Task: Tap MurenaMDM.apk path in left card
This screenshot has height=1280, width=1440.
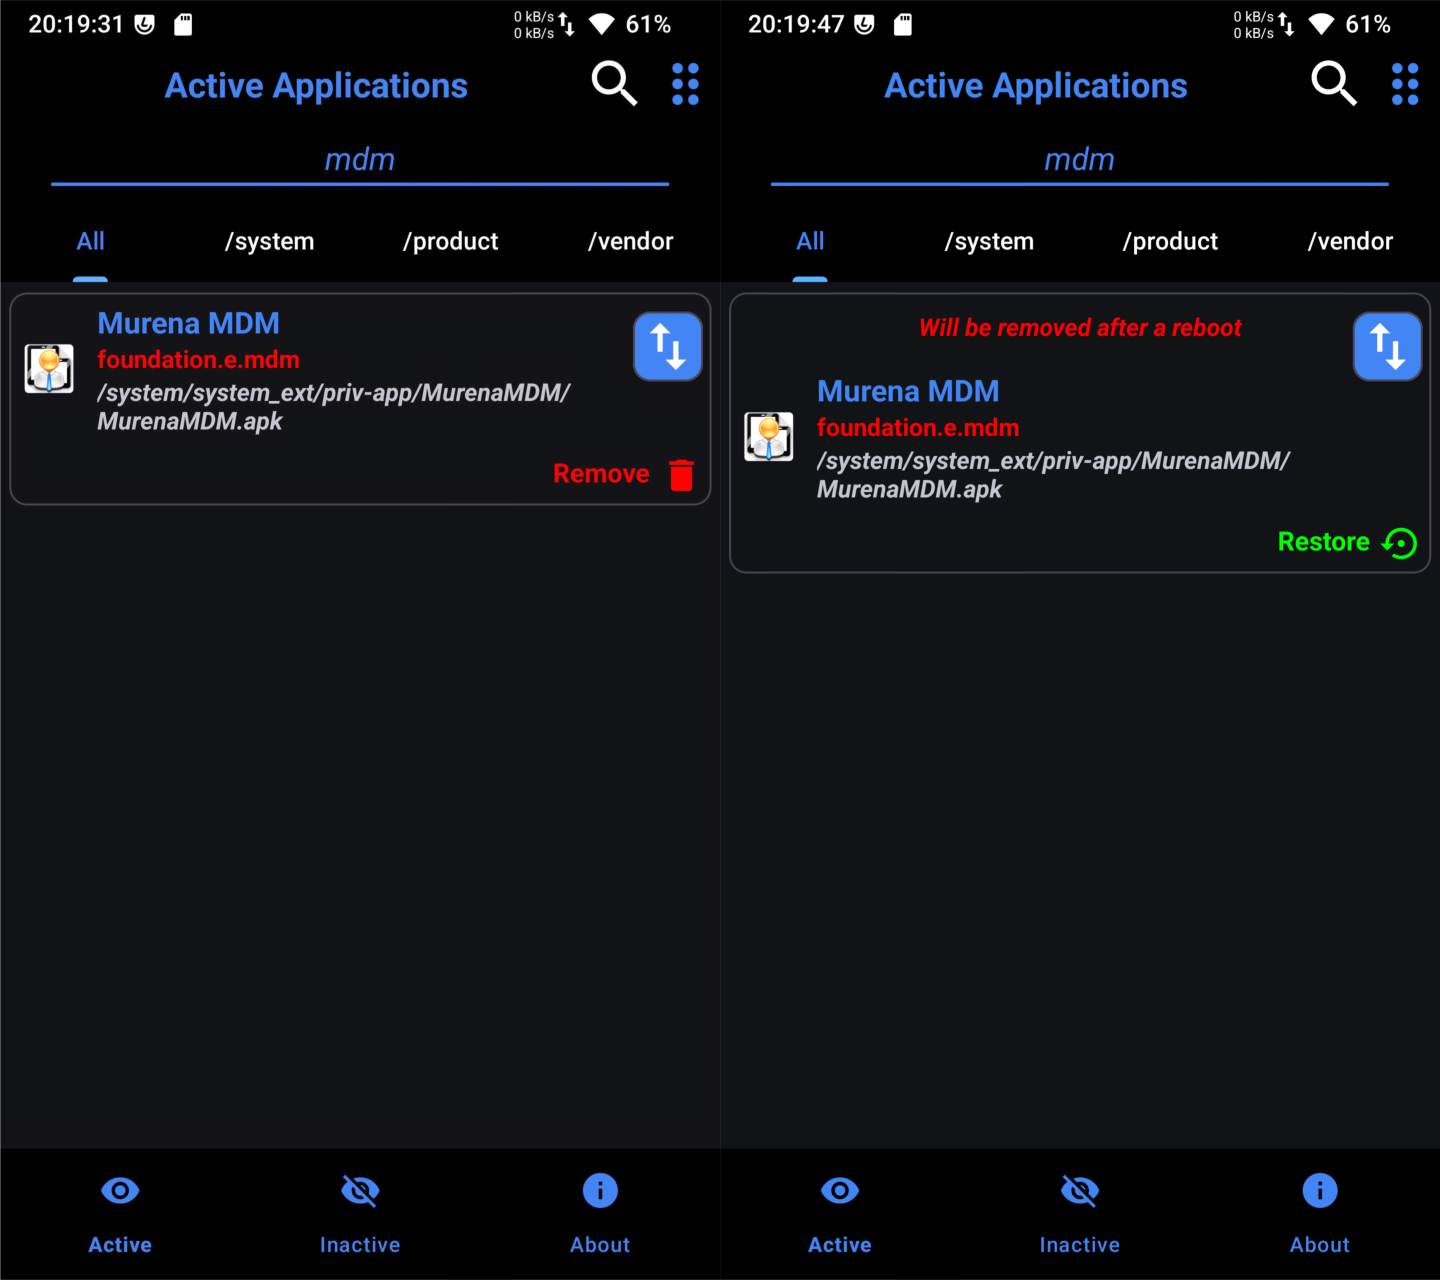Action: (x=333, y=407)
